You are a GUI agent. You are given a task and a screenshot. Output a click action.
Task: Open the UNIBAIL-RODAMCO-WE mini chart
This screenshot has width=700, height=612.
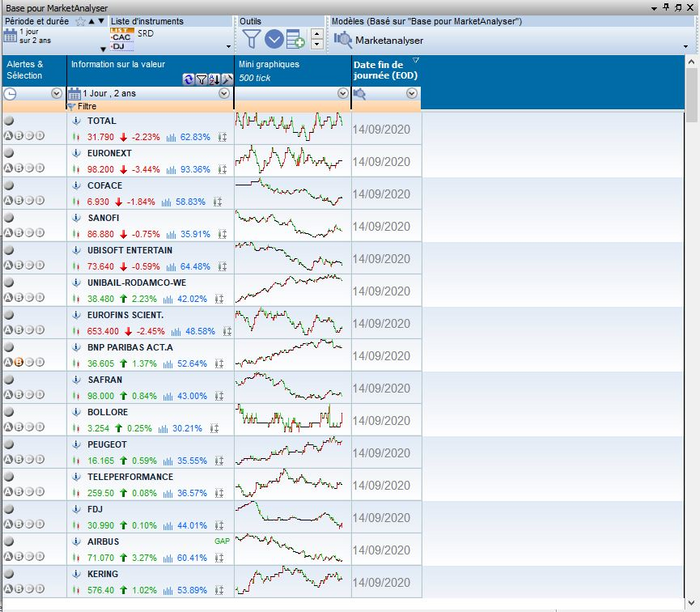pos(292,290)
